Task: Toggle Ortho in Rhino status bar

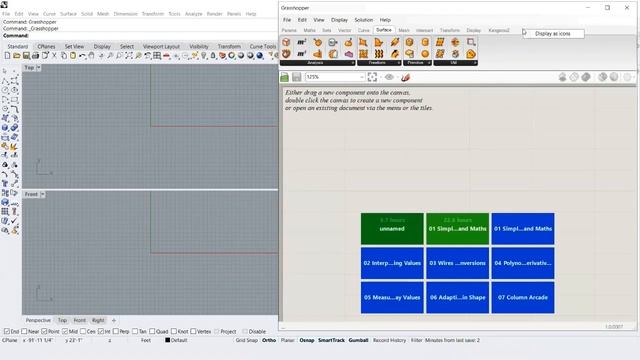Action: tap(269, 340)
